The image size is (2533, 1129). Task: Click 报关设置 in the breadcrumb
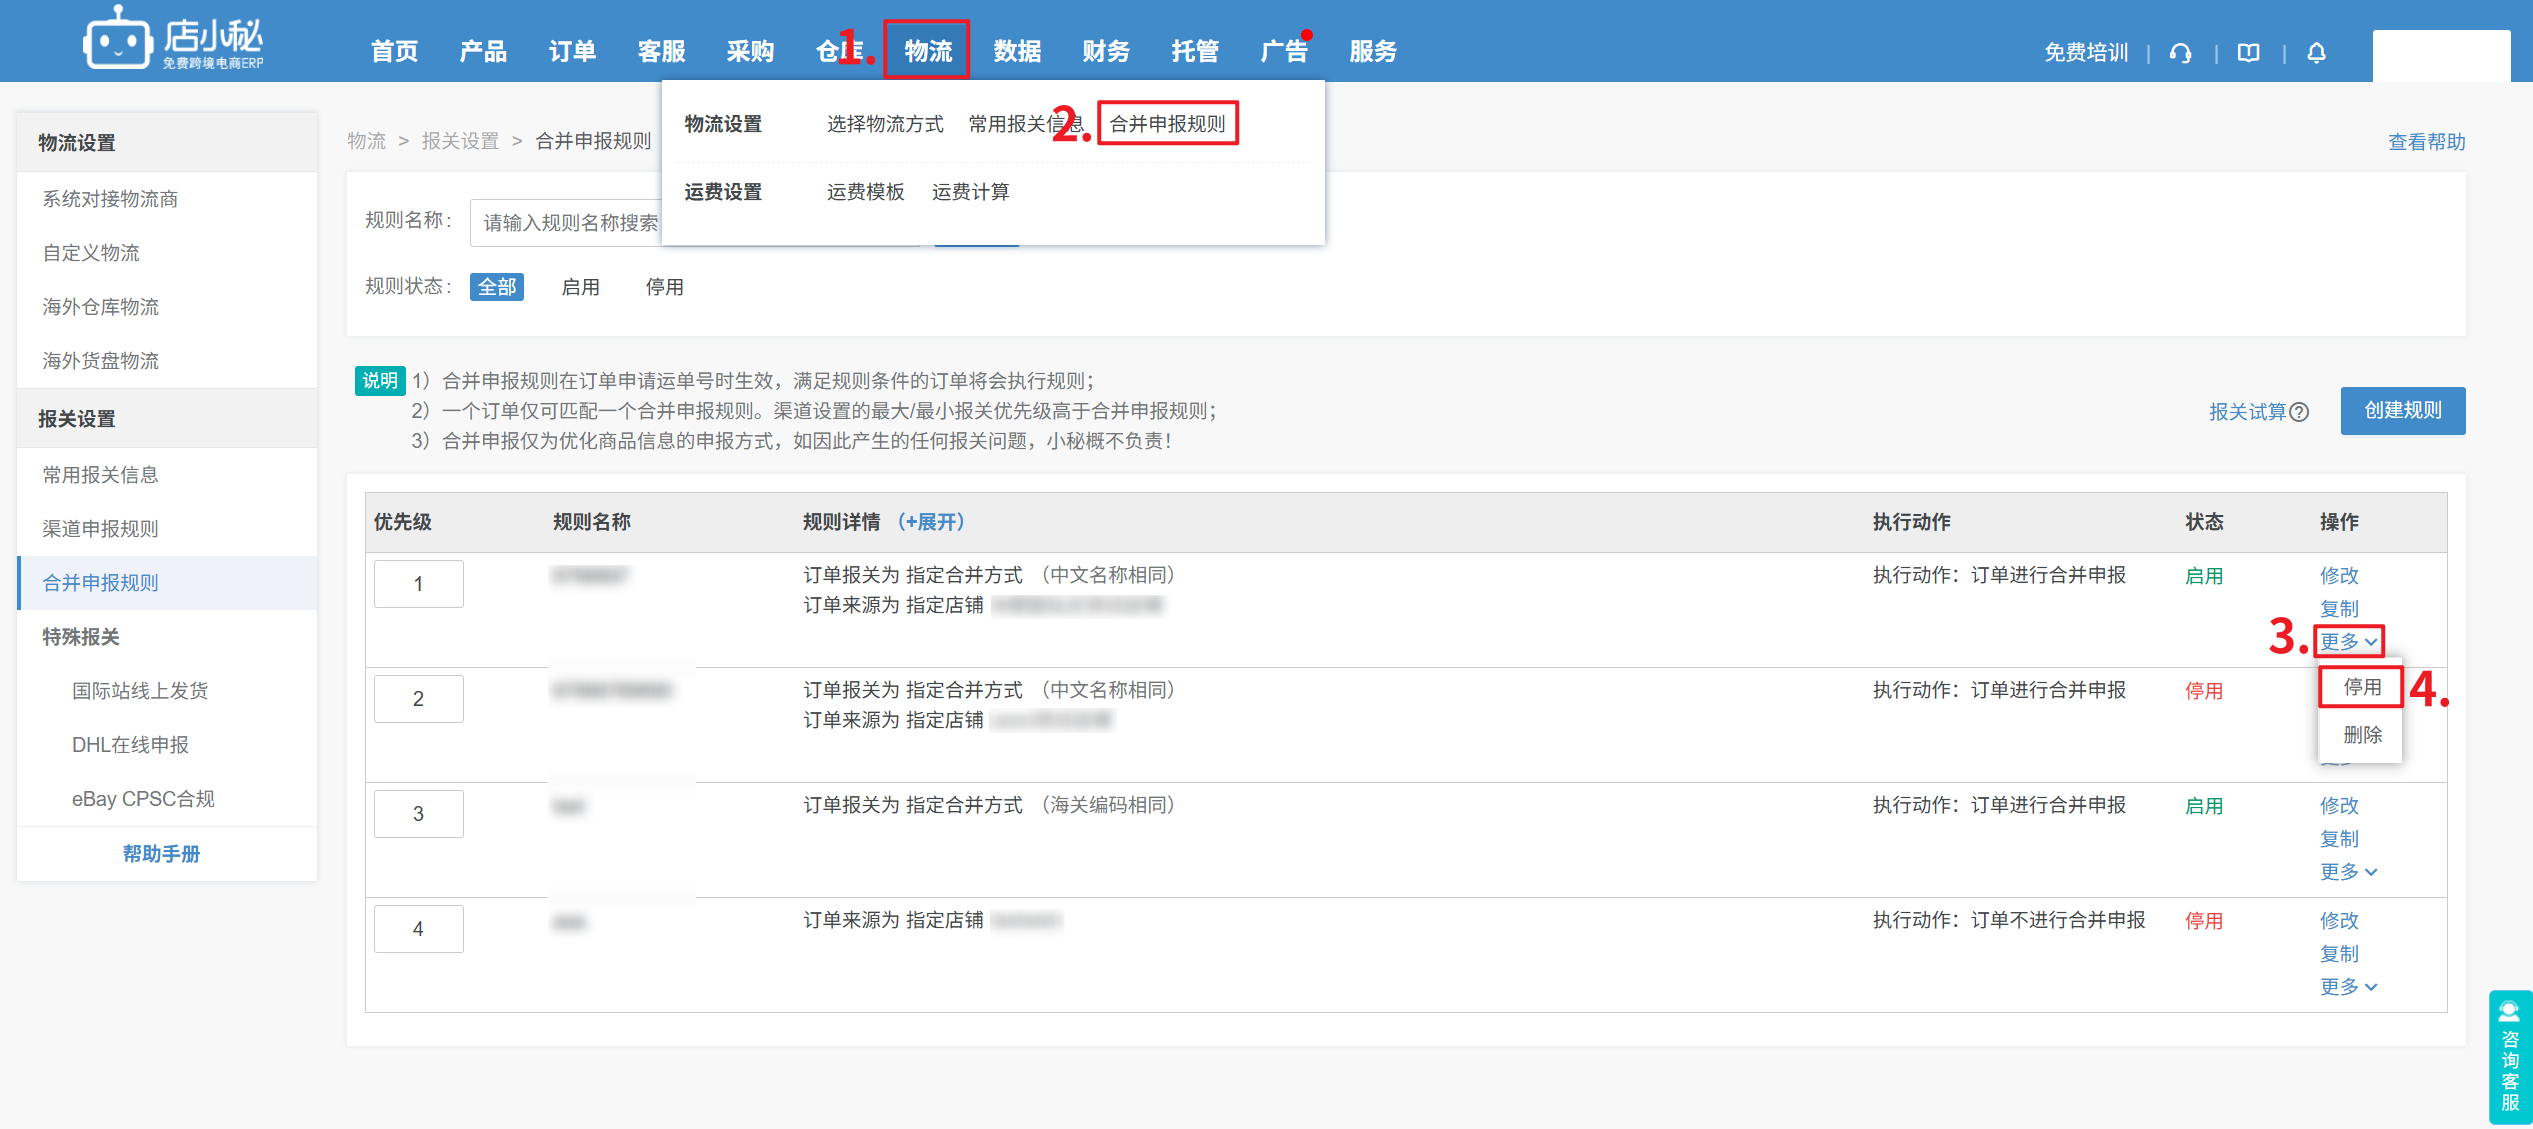coord(460,142)
